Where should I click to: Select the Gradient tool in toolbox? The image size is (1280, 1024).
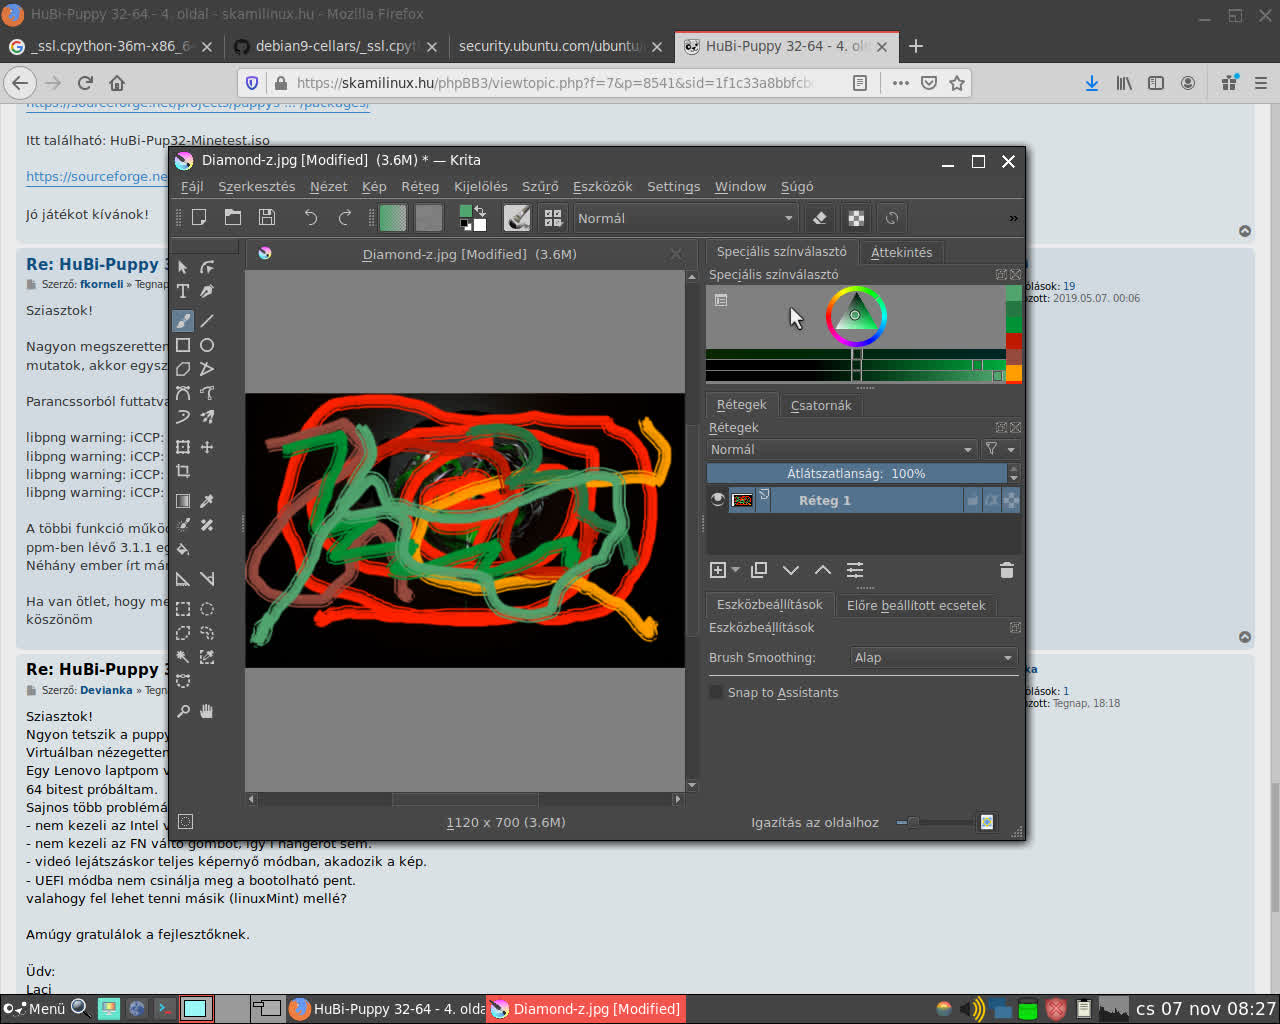183,501
